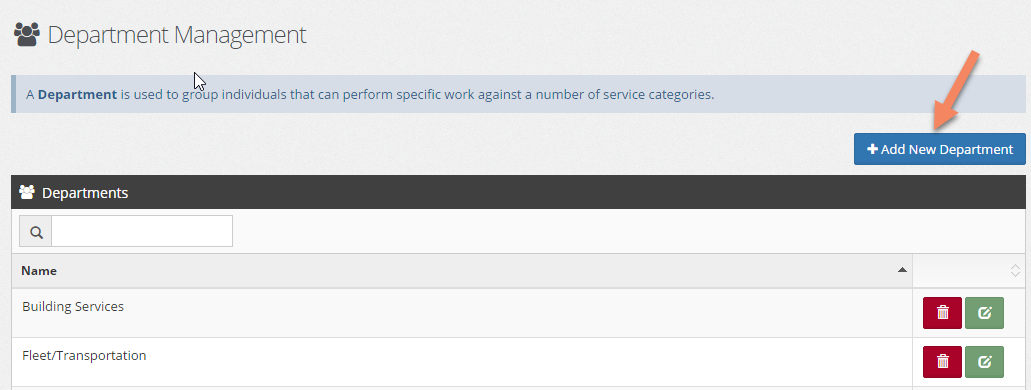This screenshot has width=1031, height=390.
Task: Click the bold Department word in info banner
Action: tap(78, 94)
